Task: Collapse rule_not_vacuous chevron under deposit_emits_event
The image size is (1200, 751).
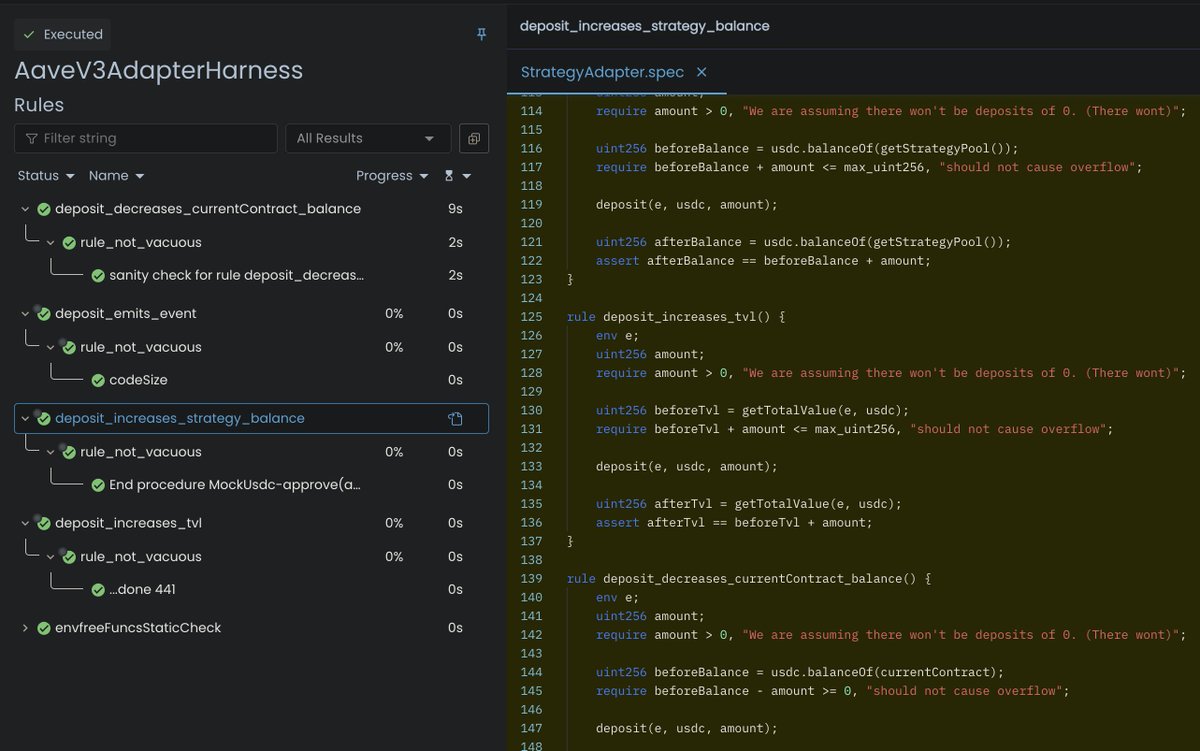Action: [50, 347]
